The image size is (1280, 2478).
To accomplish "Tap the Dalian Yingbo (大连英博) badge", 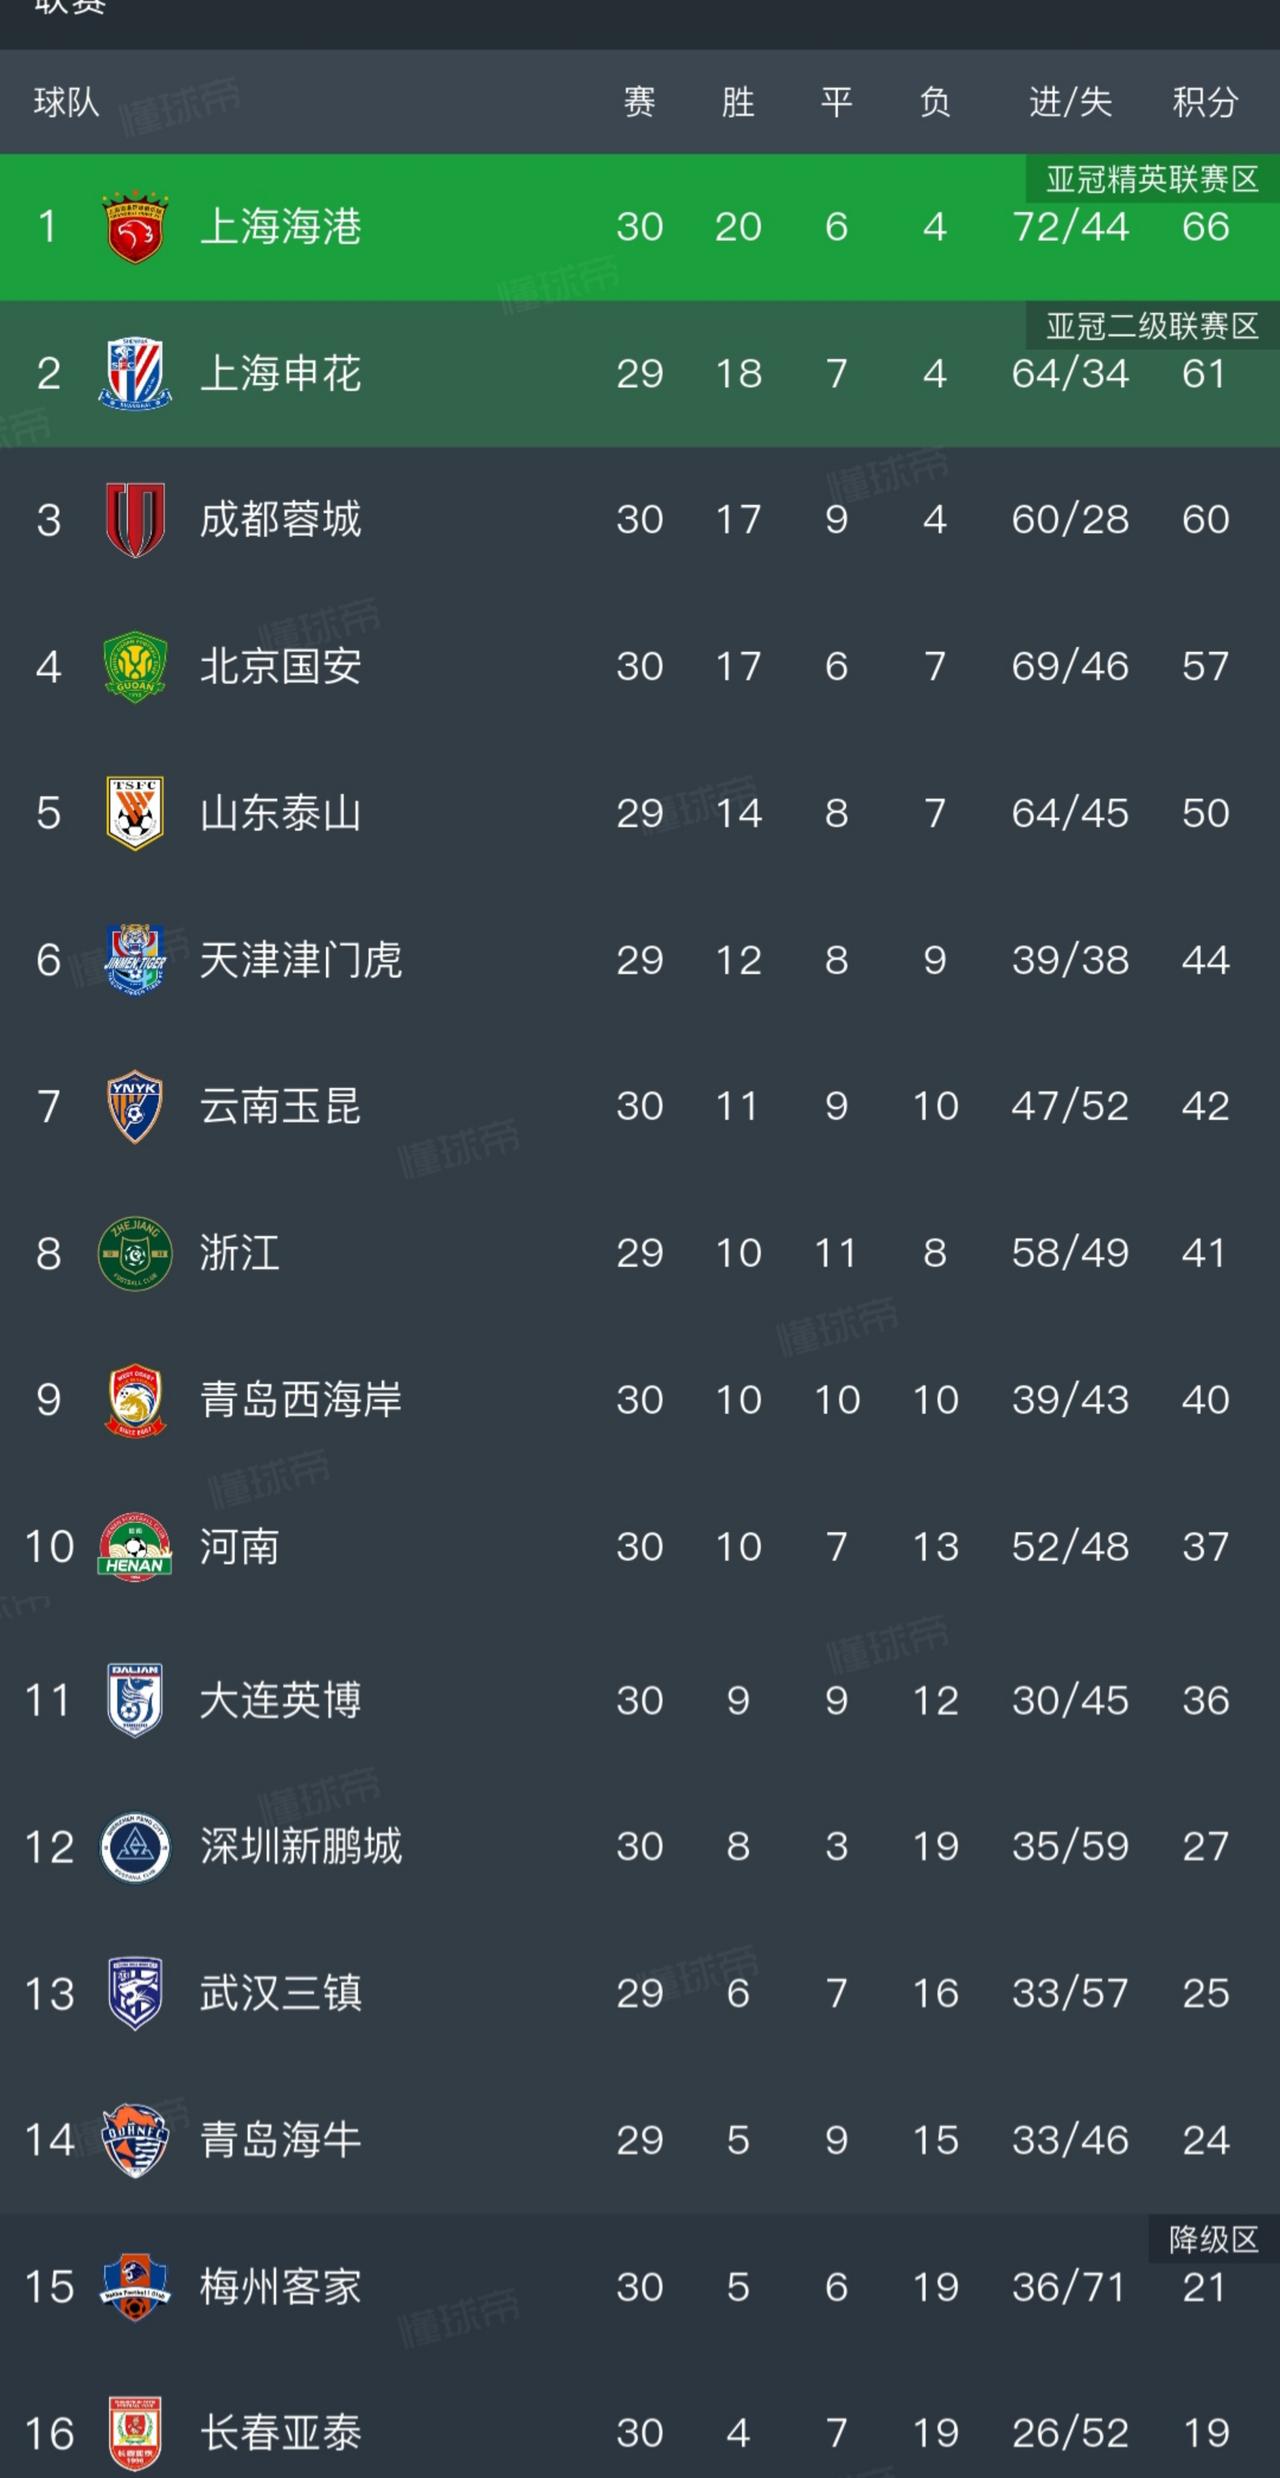I will tap(135, 1700).
